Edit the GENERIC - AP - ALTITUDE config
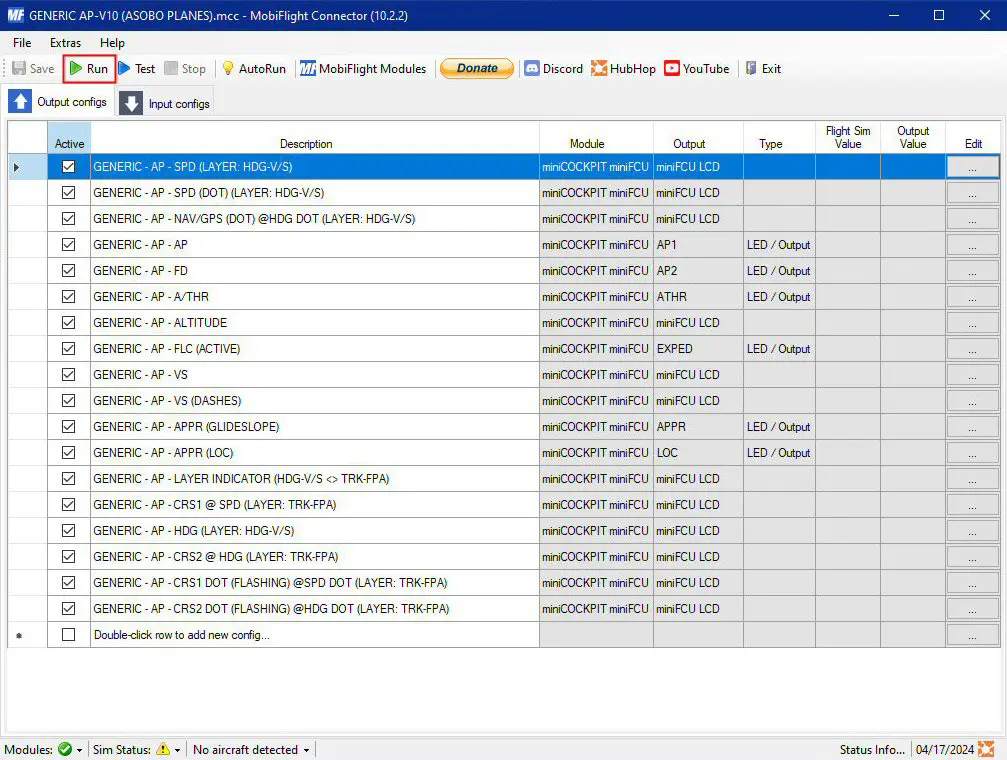 pos(972,323)
